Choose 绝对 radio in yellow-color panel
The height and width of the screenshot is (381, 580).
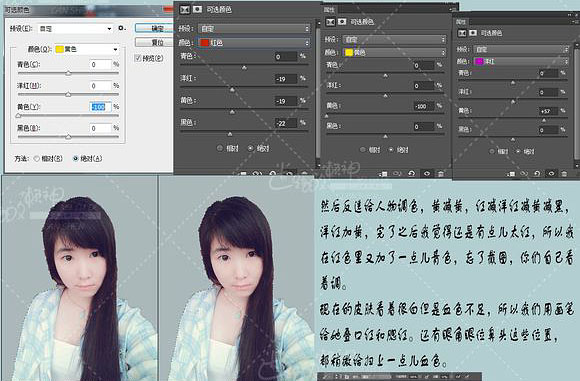(x=391, y=150)
